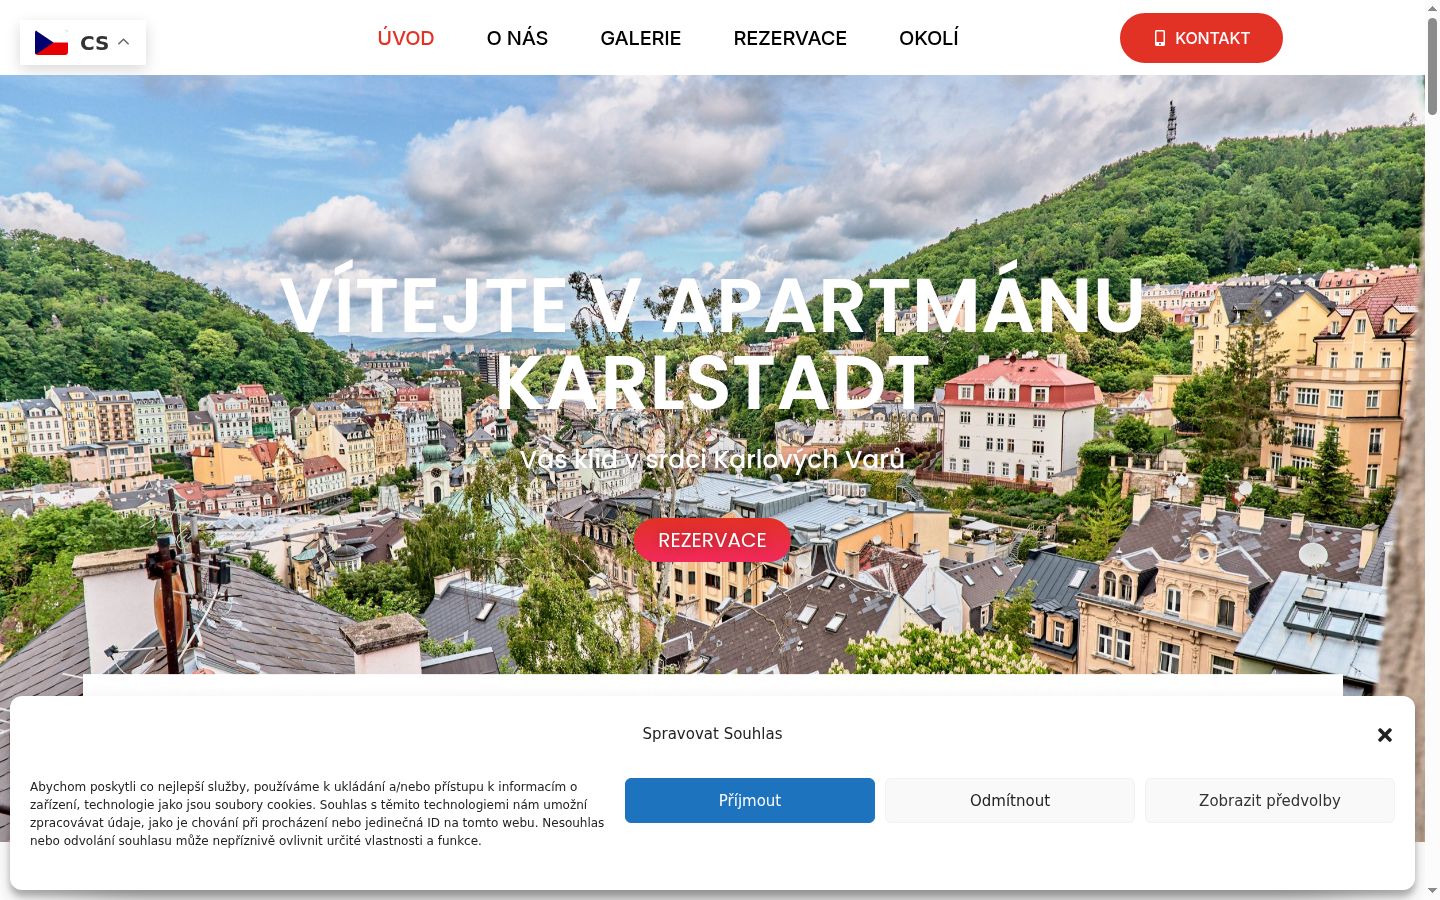Close the cookie consent dialog

pyautogui.click(x=1385, y=735)
